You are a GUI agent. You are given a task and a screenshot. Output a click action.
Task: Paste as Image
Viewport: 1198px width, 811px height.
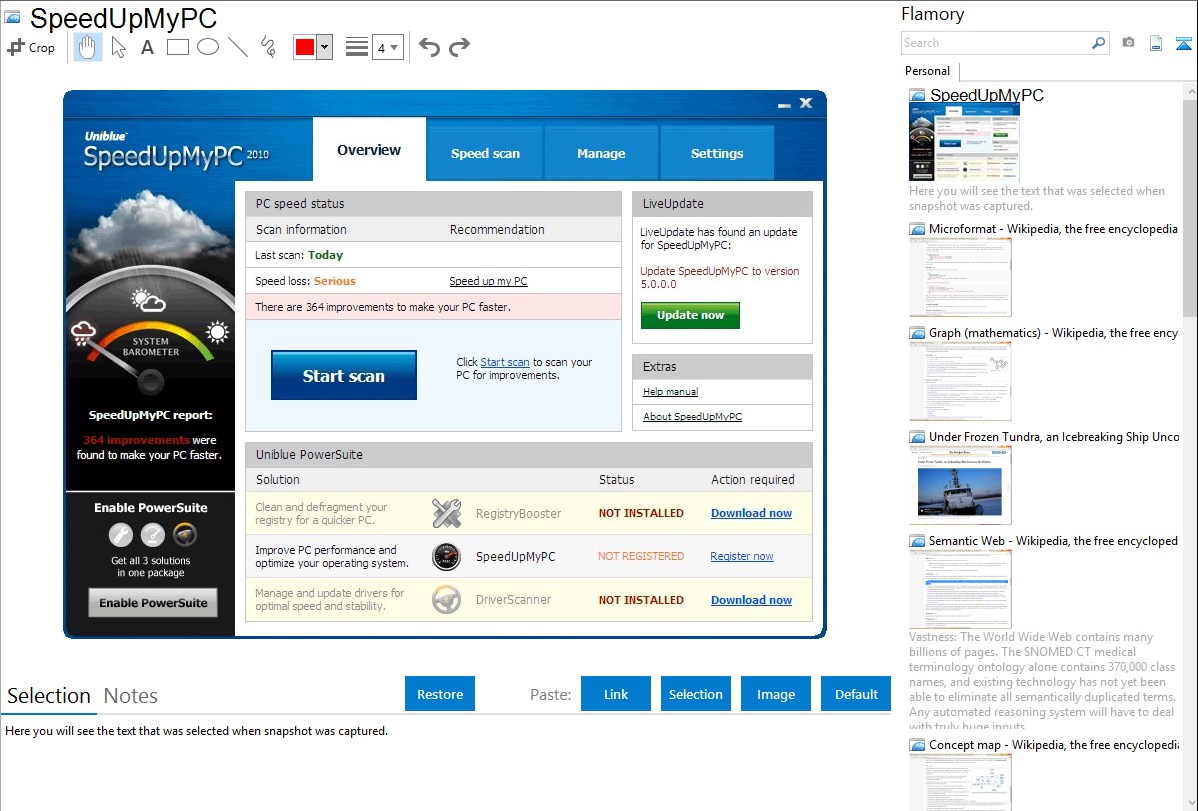(775, 694)
